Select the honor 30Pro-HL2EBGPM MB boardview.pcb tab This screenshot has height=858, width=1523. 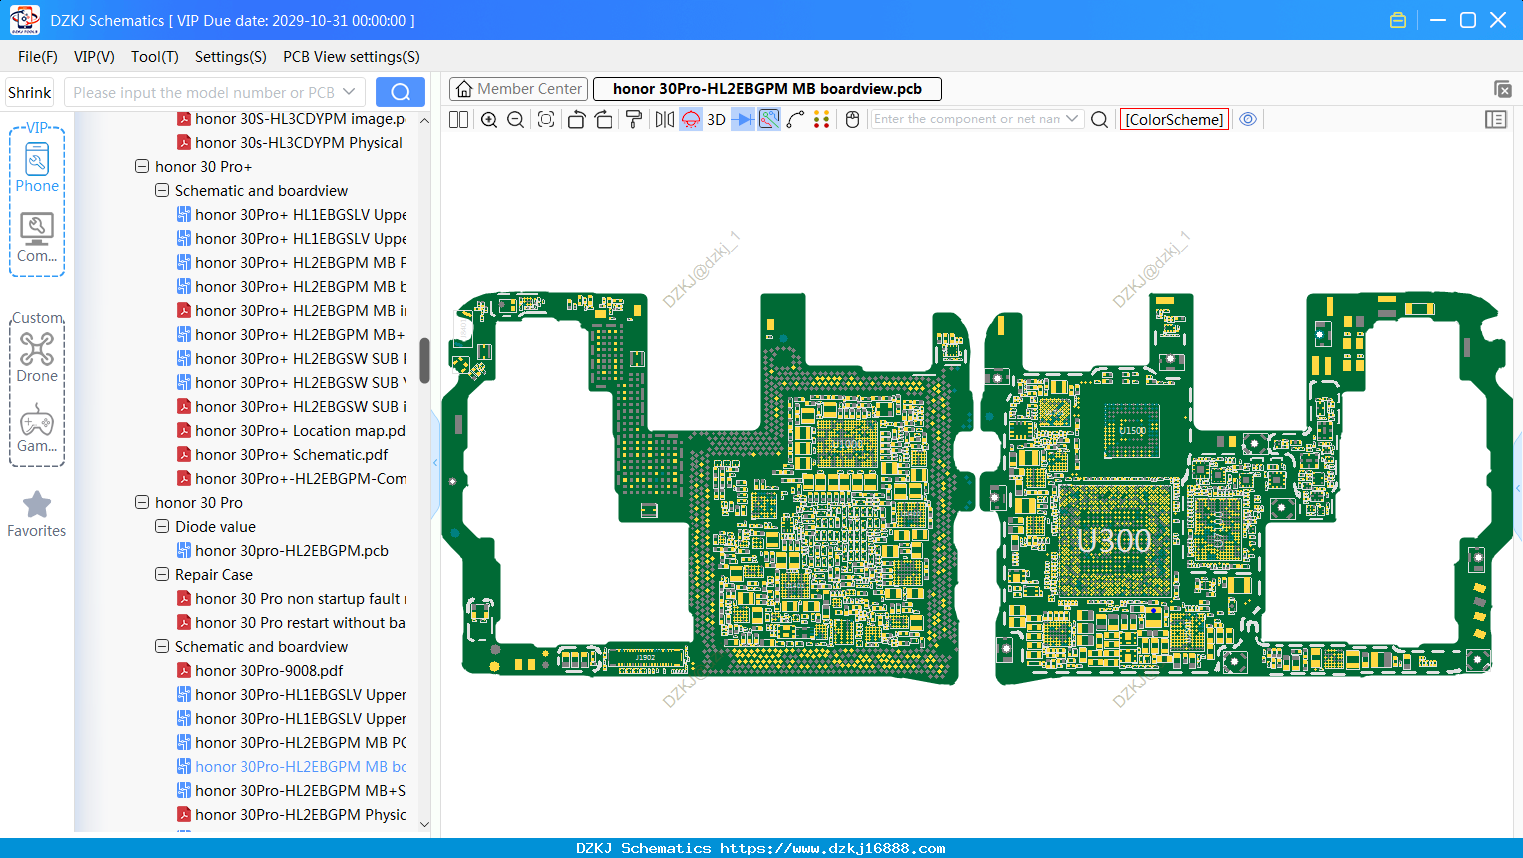[x=767, y=89]
